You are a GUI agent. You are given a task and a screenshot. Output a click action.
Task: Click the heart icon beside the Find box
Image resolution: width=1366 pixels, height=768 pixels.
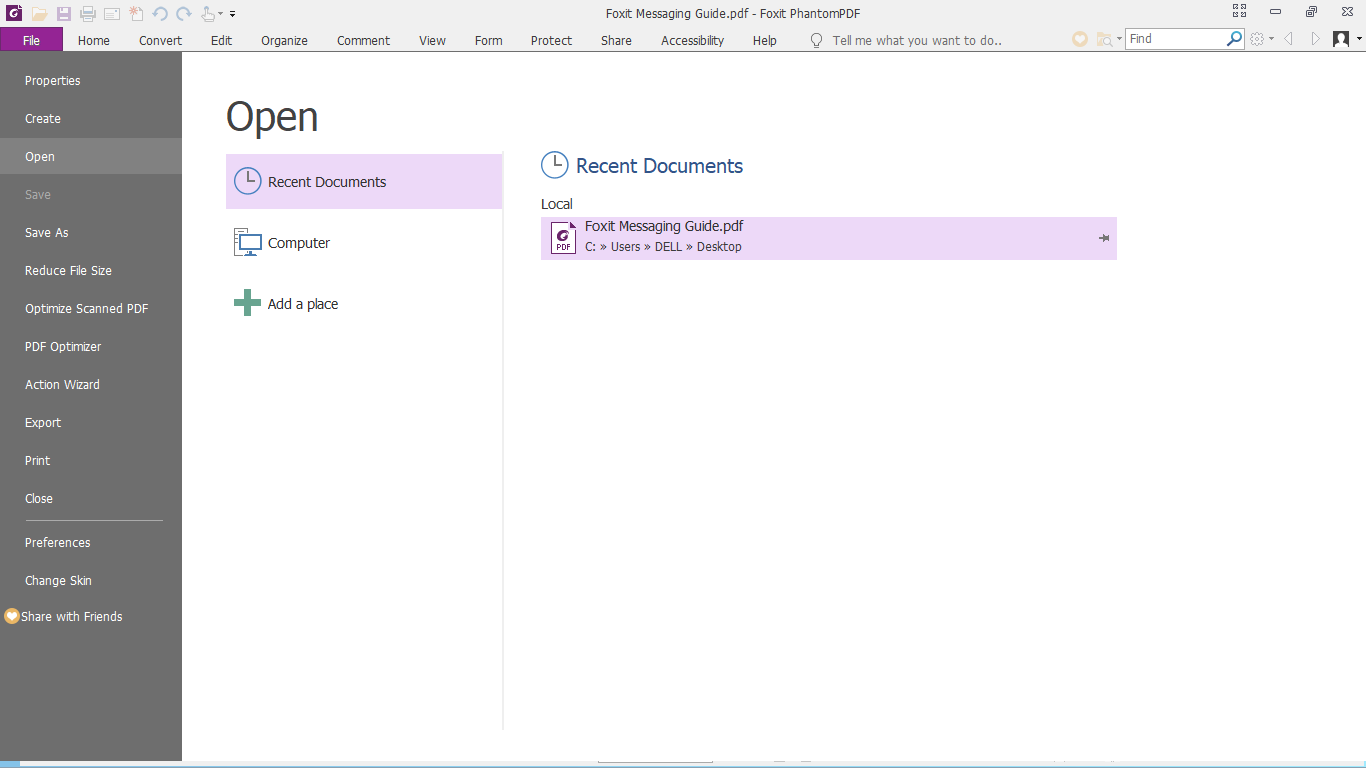1080,39
